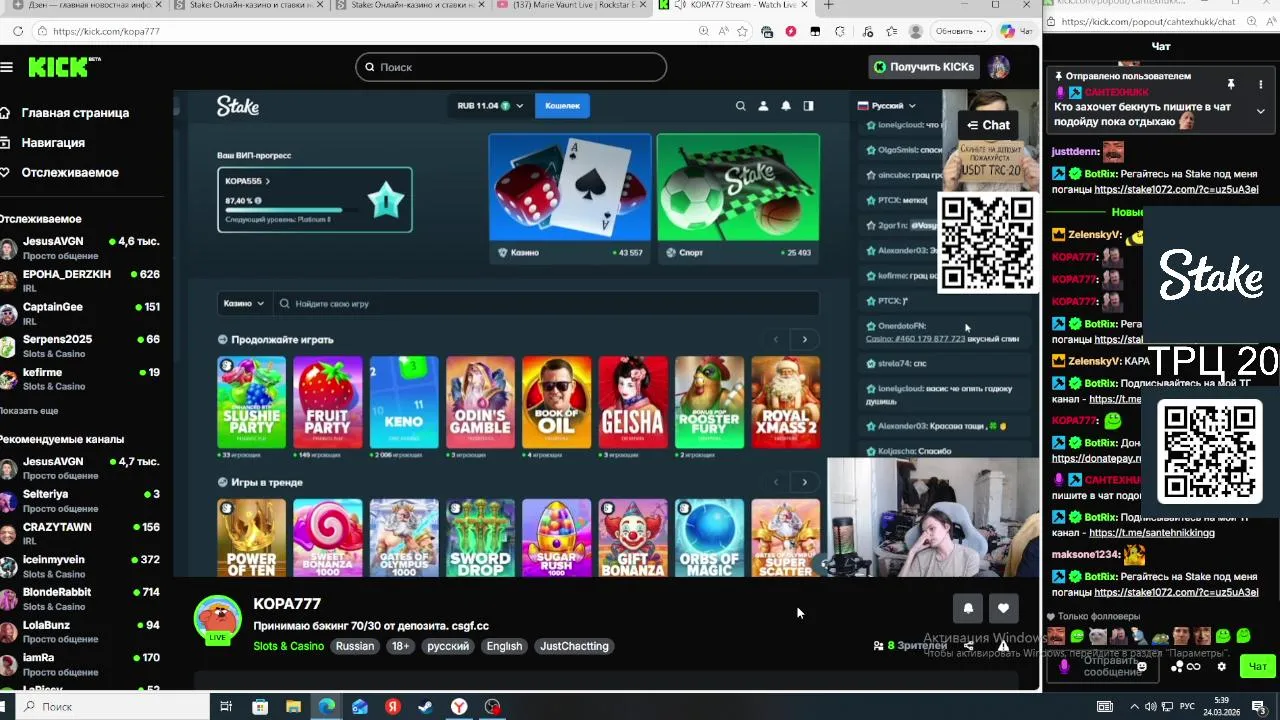The height and width of the screenshot is (720, 1280).
Task: Open a new browser tab
Action: point(828,6)
